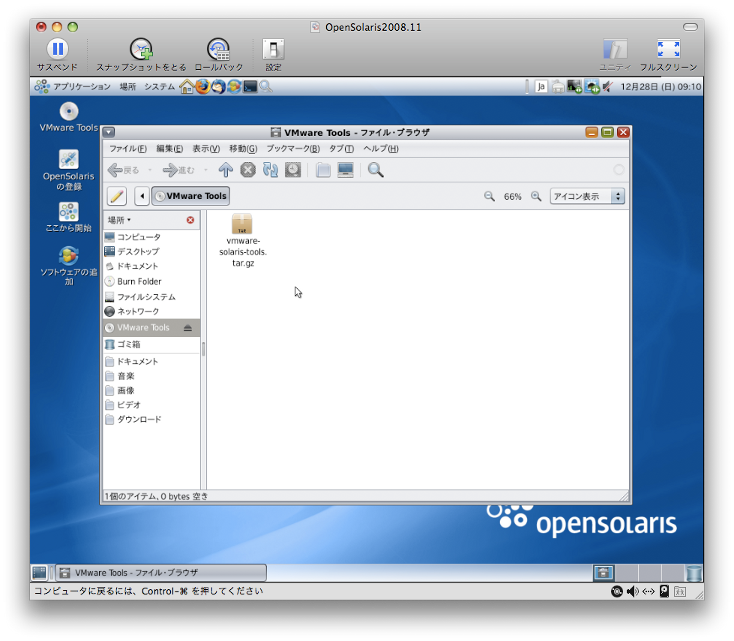
Task: Launch Firefox from the top panel
Action: [x=202, y=87]
